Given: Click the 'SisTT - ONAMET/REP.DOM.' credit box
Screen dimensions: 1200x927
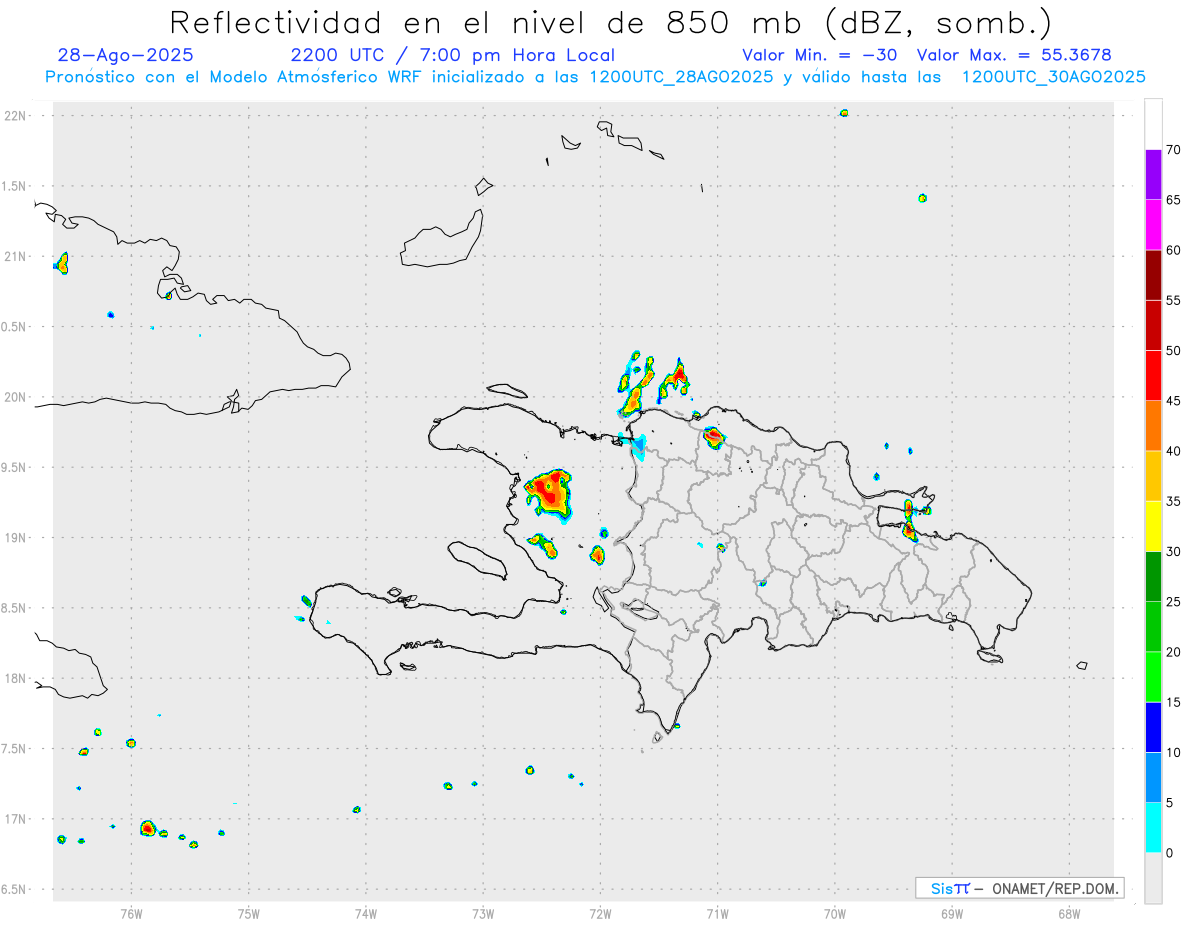Looking at the screenshot, I should (x=1020, y=888).
